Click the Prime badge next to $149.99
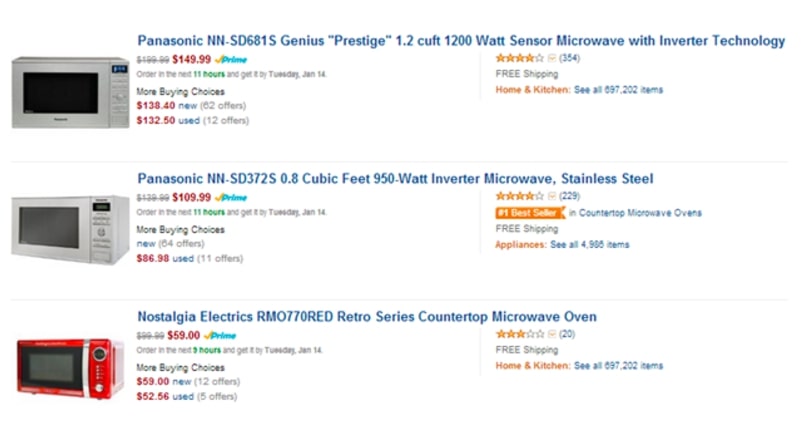 point(231,59)
